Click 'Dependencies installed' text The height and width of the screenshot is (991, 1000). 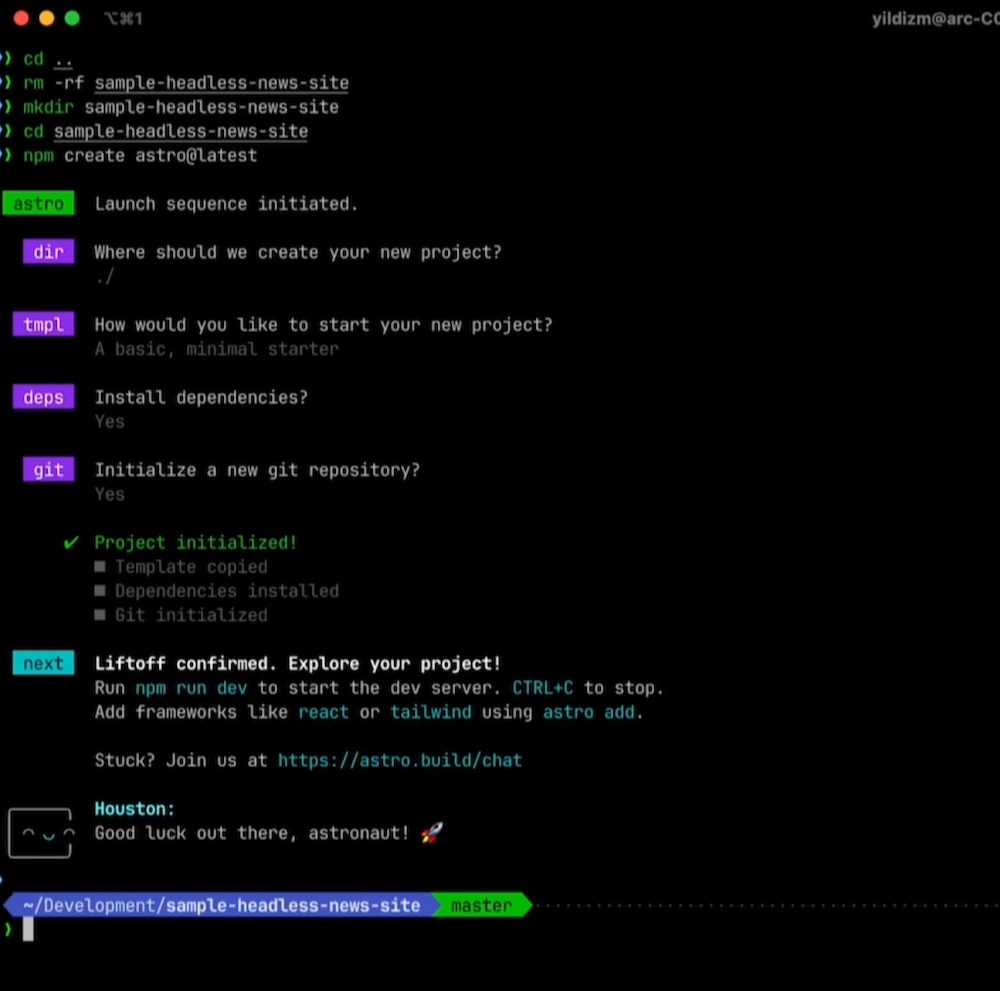click(227, 591)
